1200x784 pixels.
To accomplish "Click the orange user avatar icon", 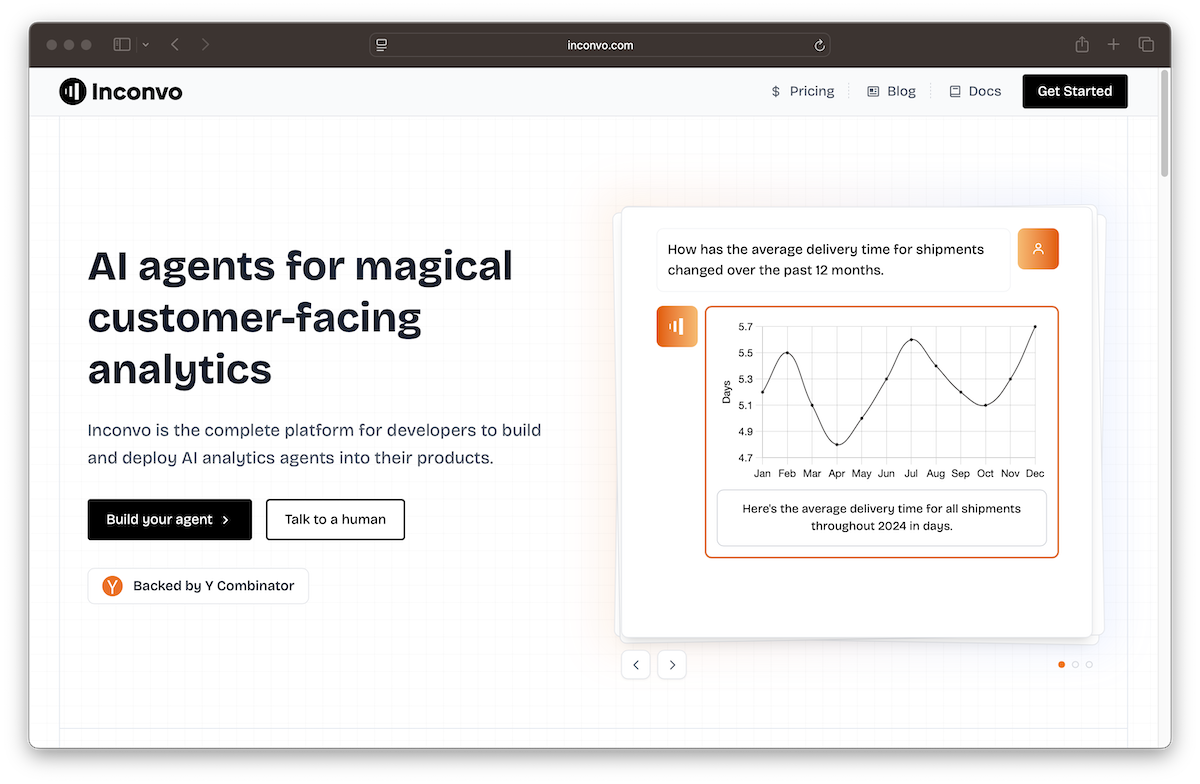I will click(1038, 249).
